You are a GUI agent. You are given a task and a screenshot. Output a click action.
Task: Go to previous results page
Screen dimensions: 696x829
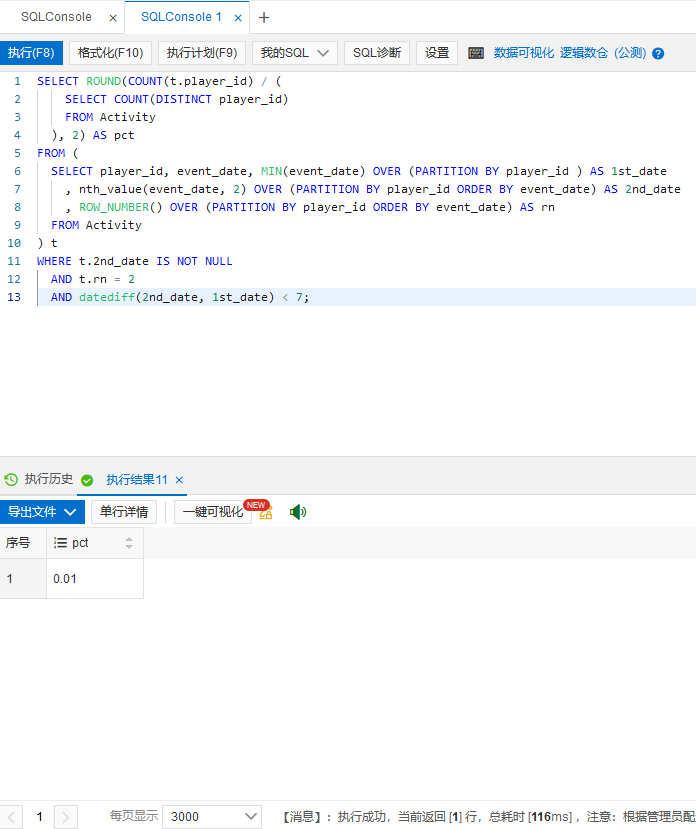[12, 817]
